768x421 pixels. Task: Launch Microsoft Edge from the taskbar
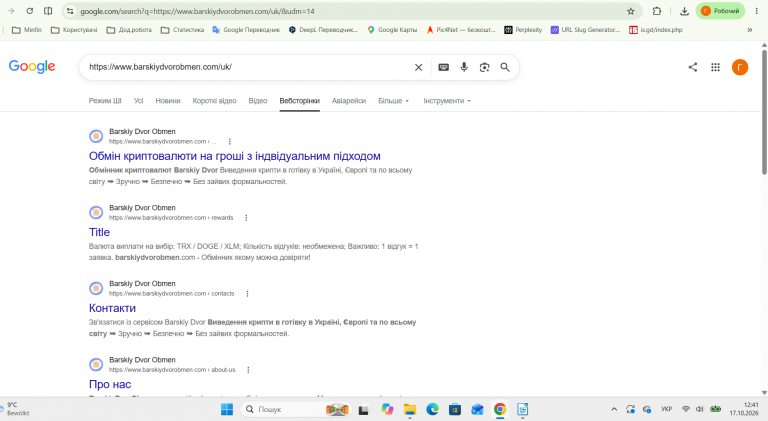click(432, 409)
